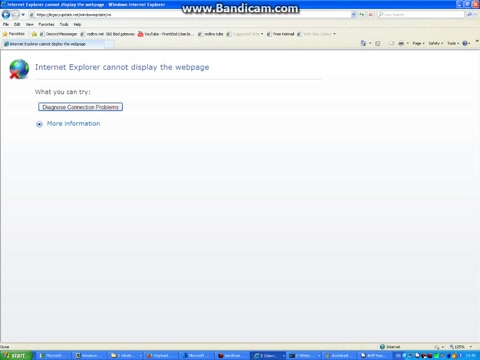This screenshot has height=360, width=480.
Task: Open the Help question mark icon
Action: coord(465,43)
